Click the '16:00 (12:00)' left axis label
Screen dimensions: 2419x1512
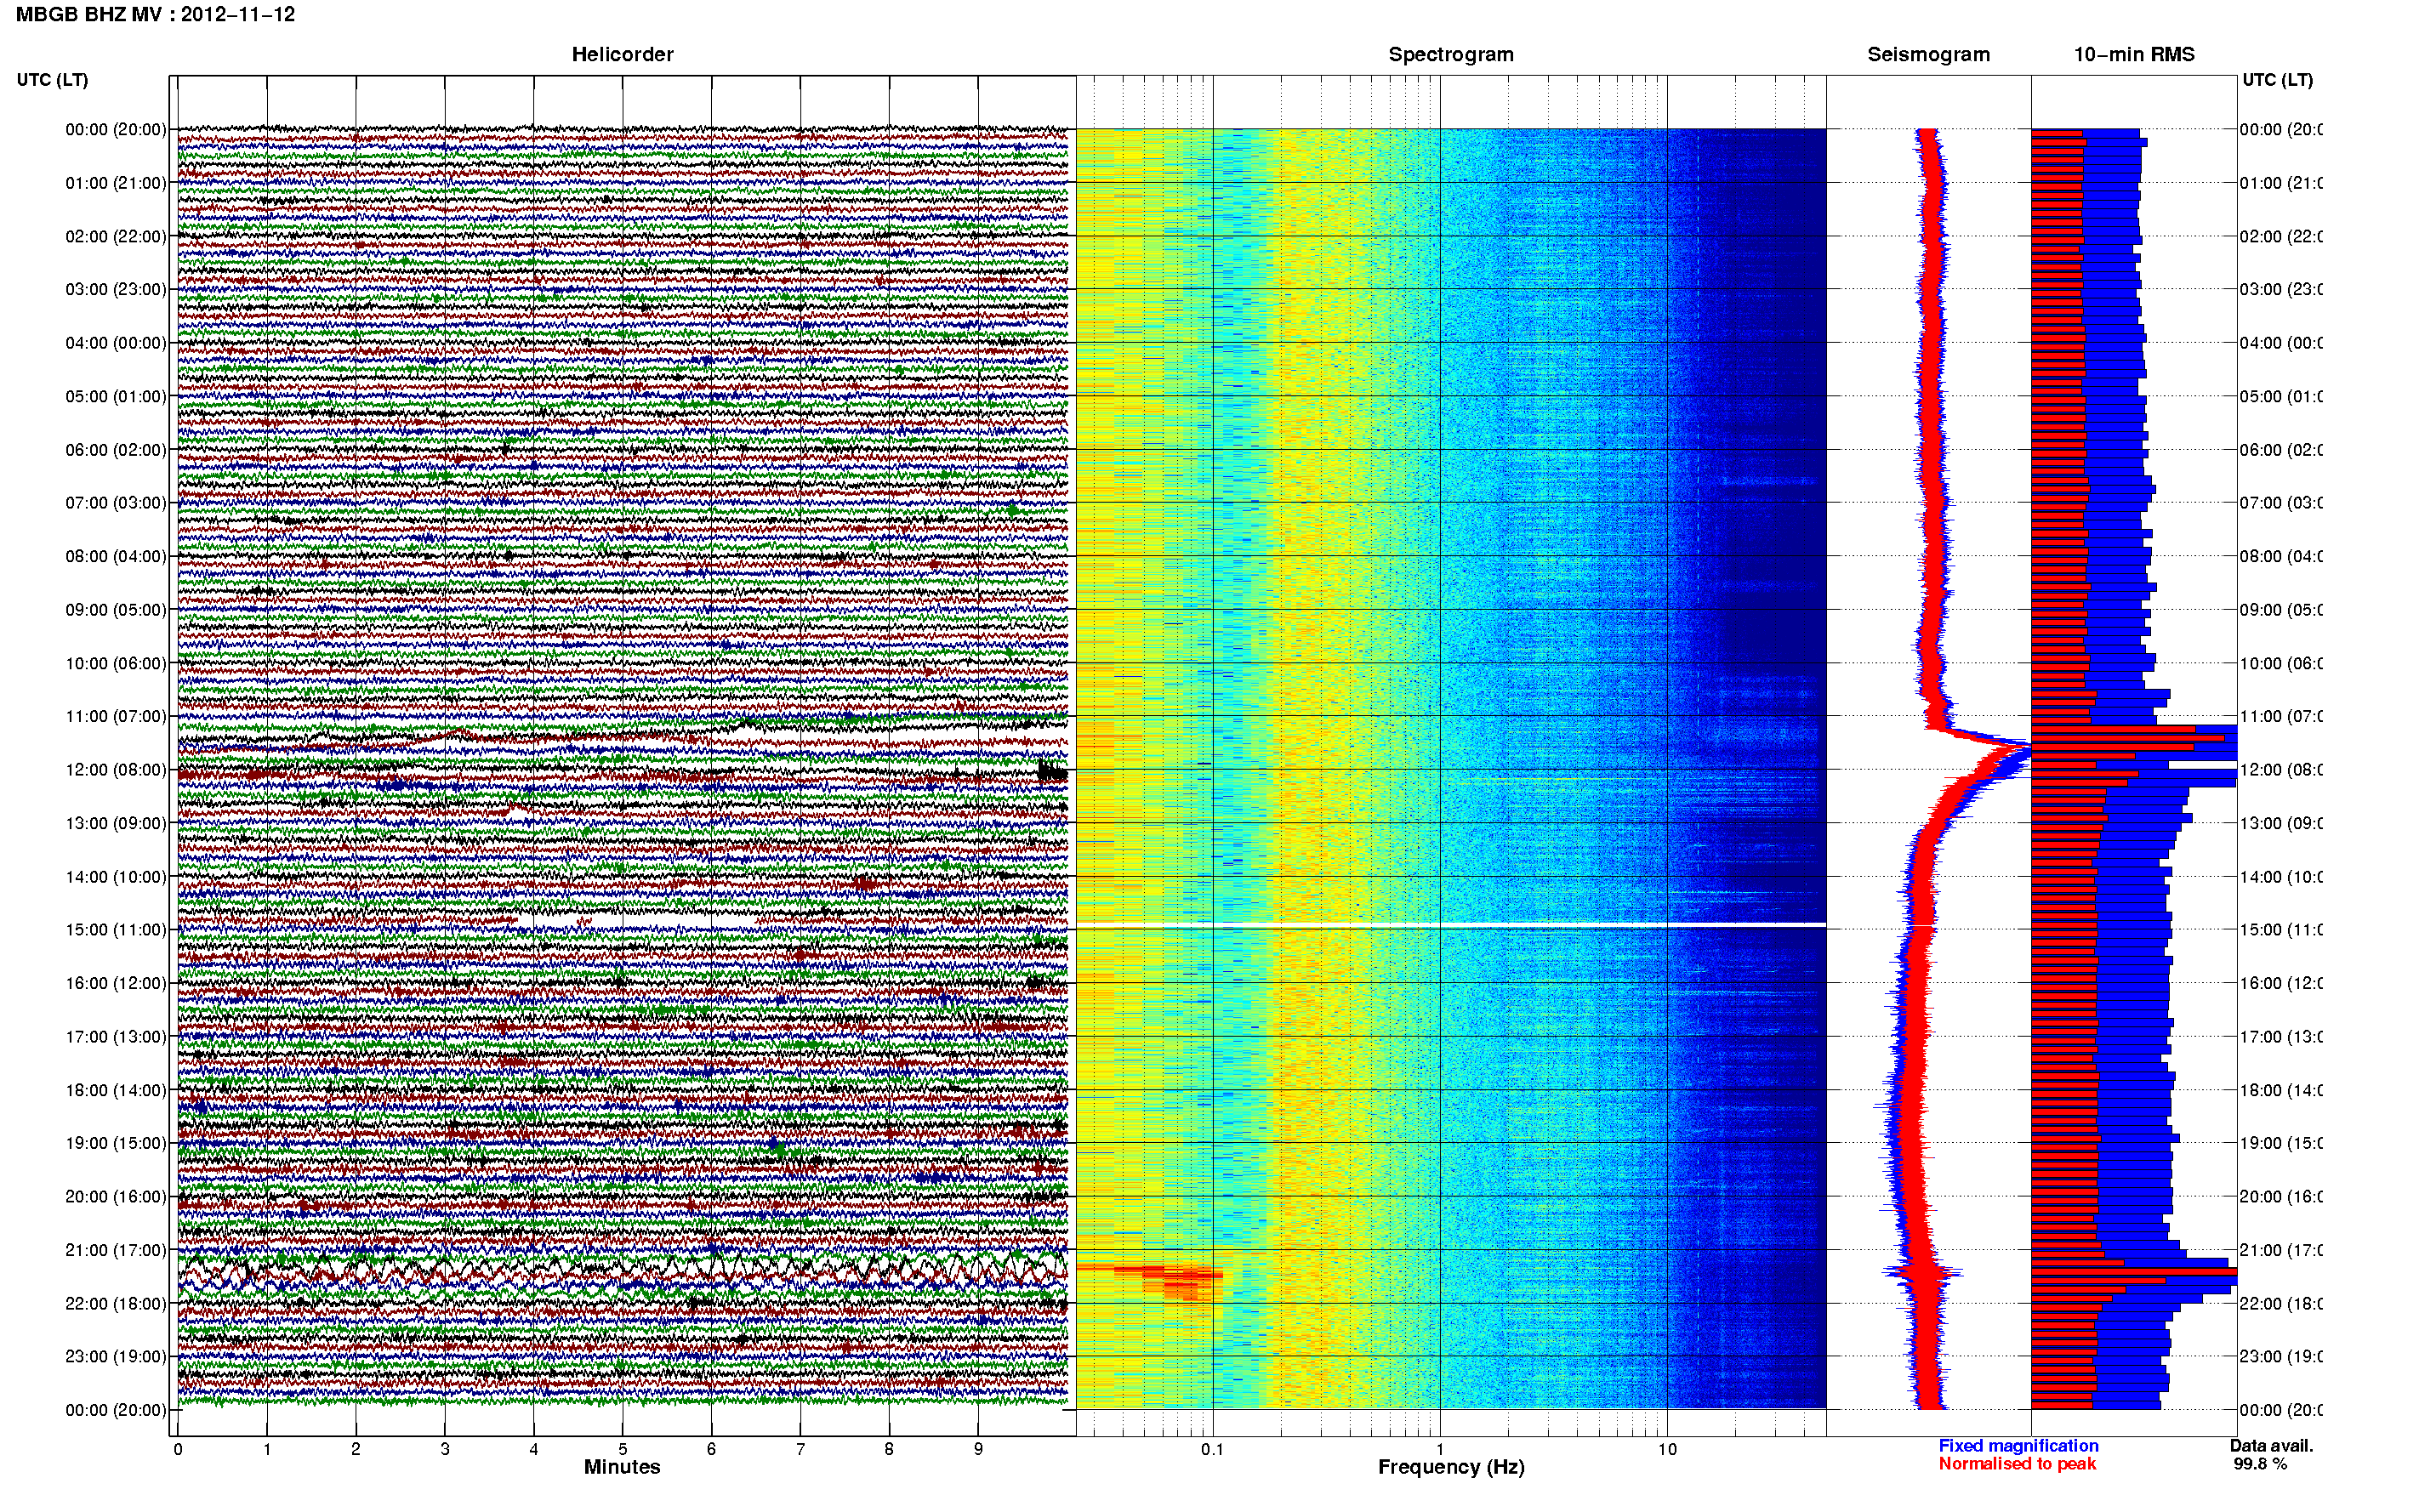pos(116,983)
